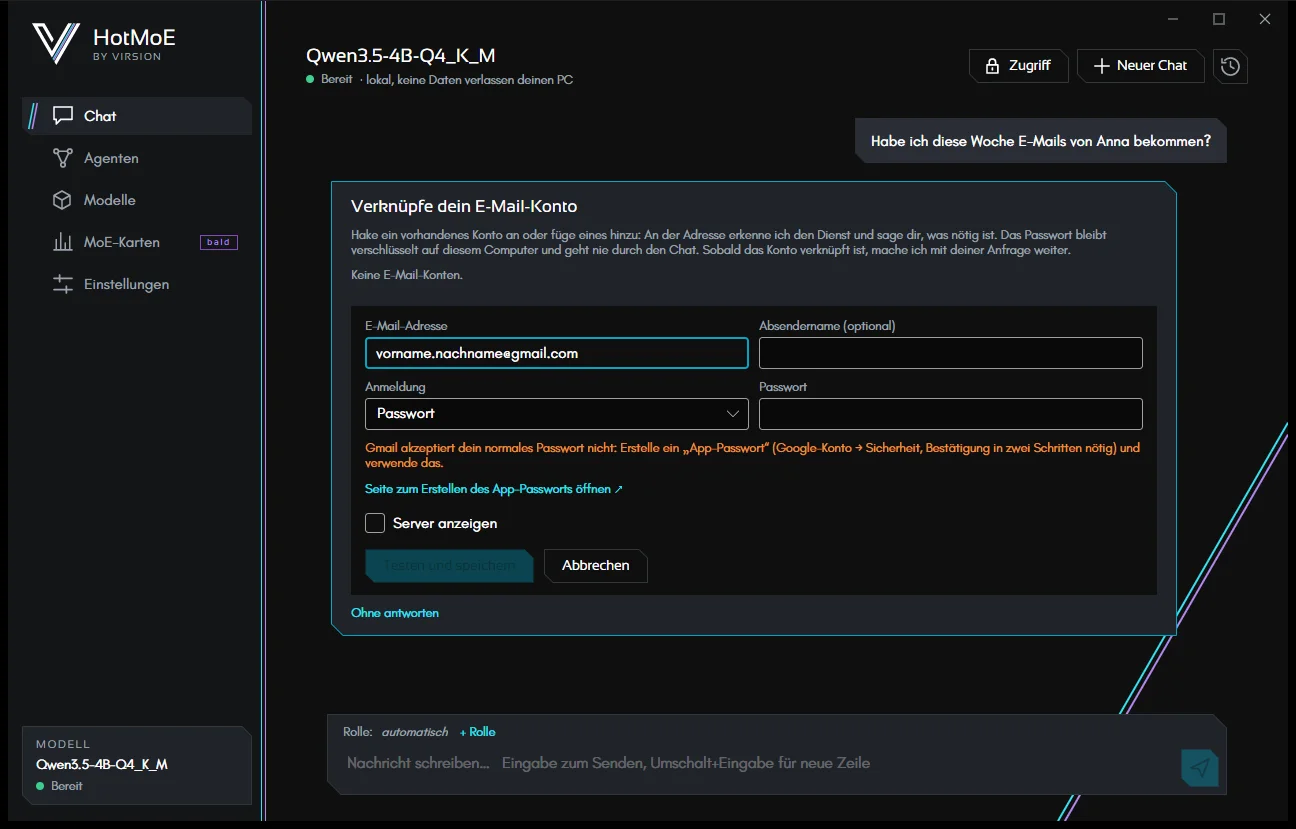Start a Neuer Chat
The height and width of the screenshot is (829, 1296).
[1141, 66]
